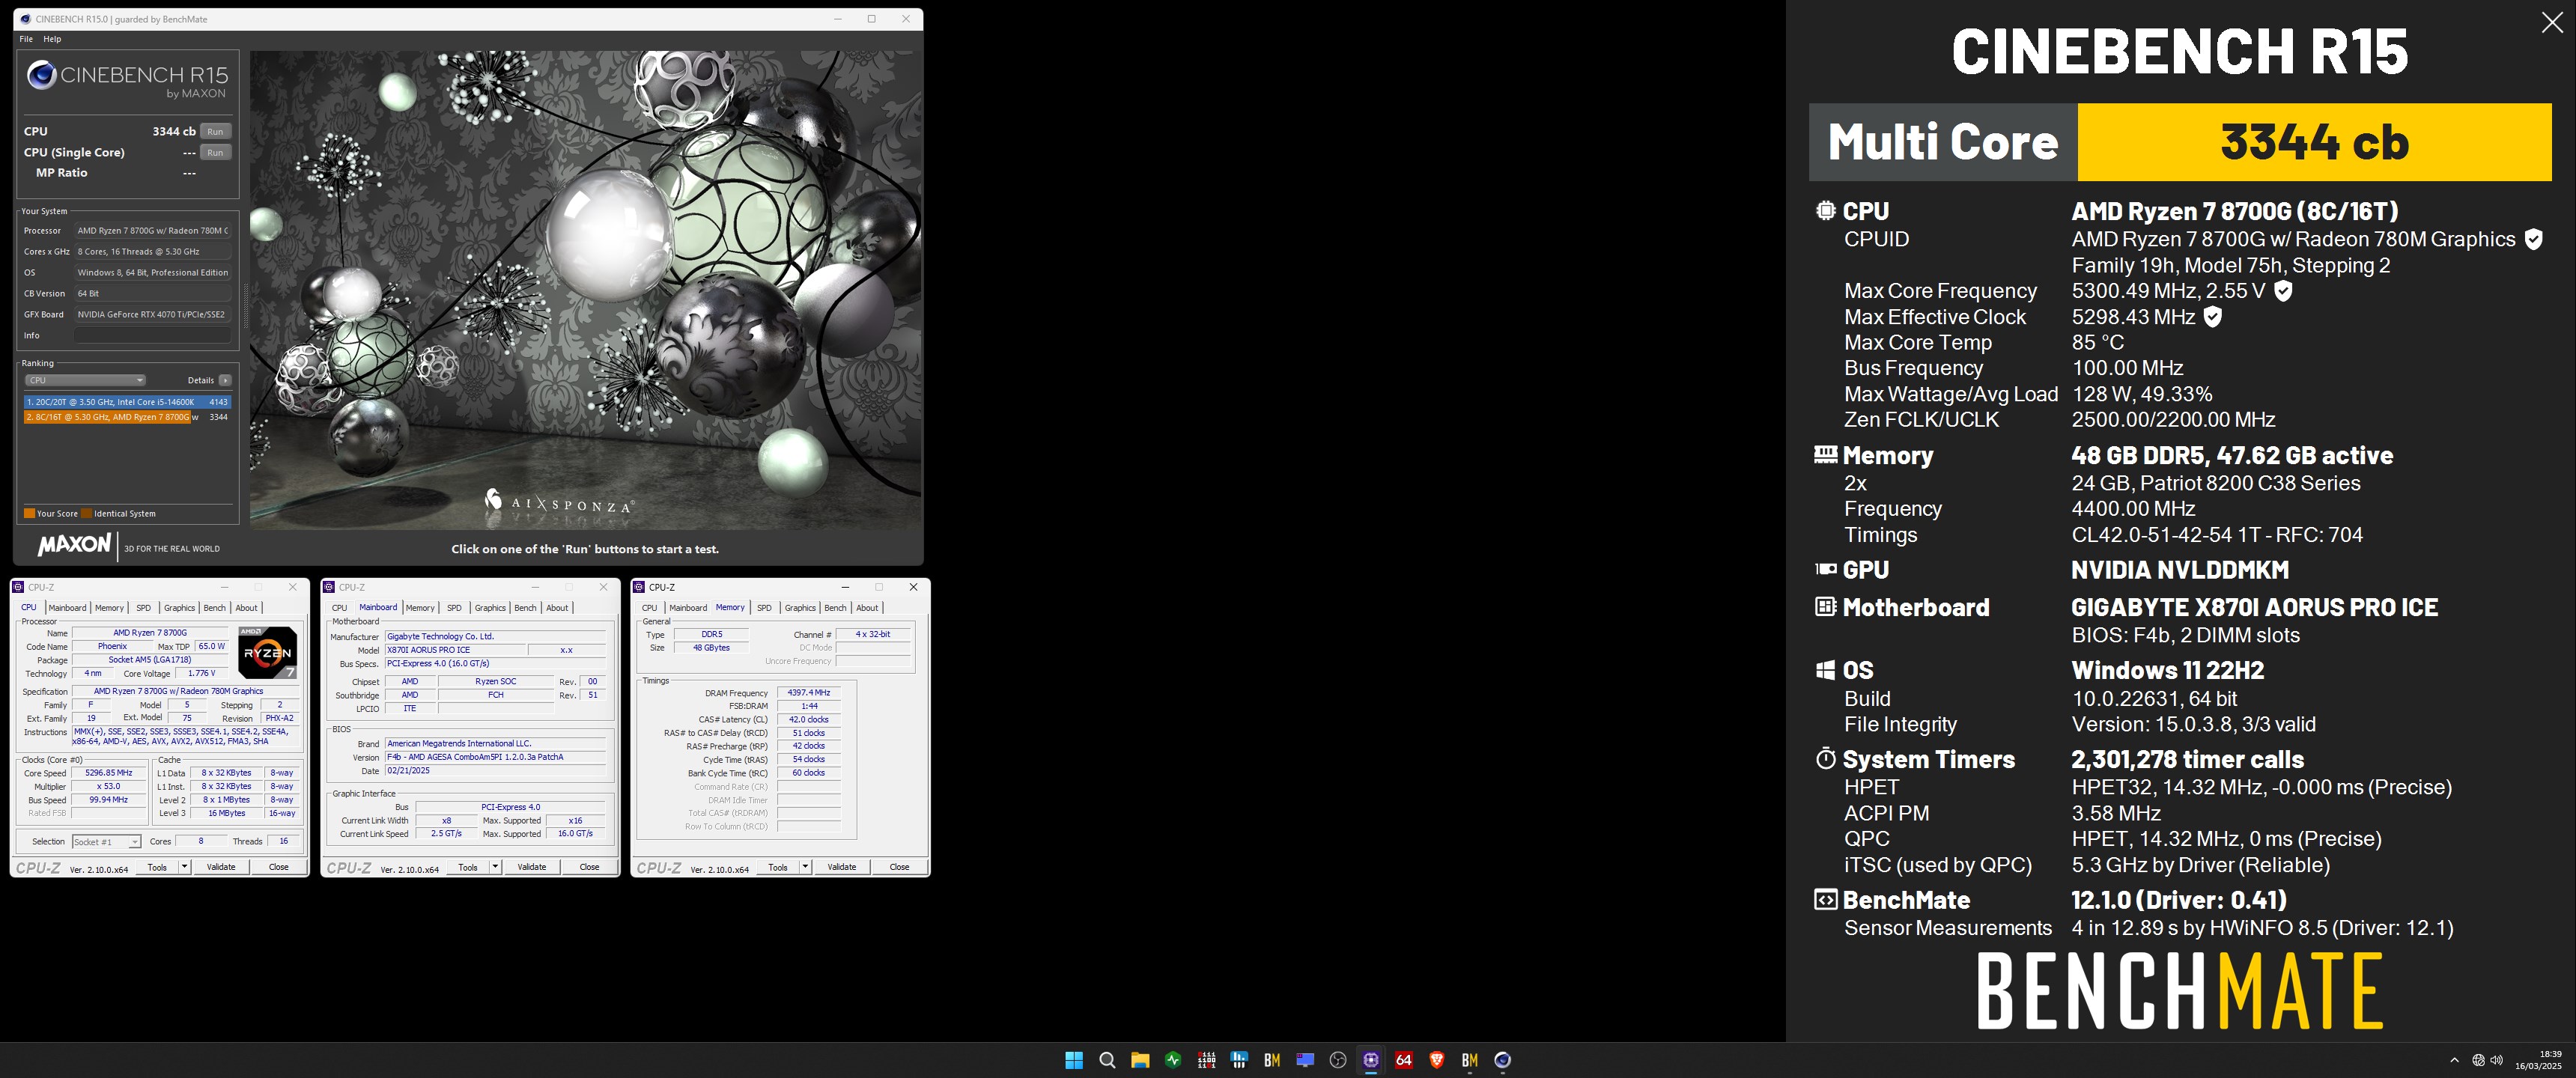
Task: Click the MAXON logo in Cinebench footer
Action: click(x=74, y=544)
